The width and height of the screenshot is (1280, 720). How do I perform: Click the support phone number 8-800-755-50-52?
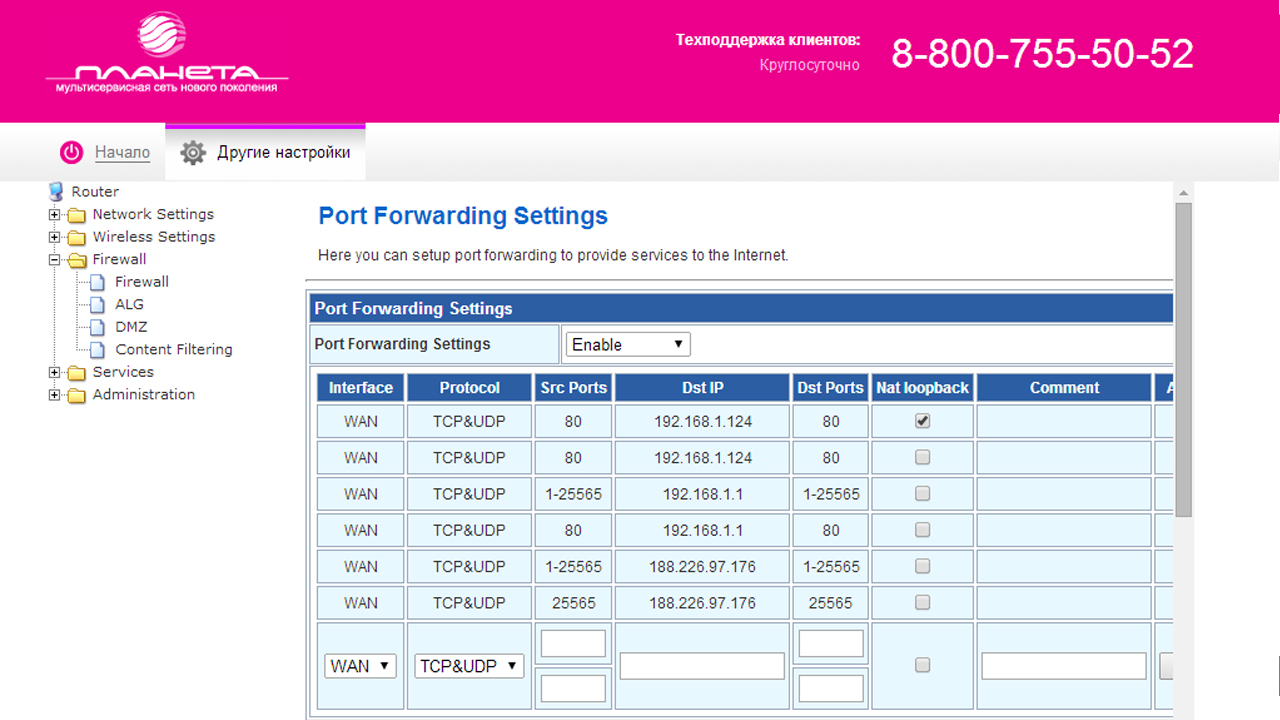coord(1043,54)
